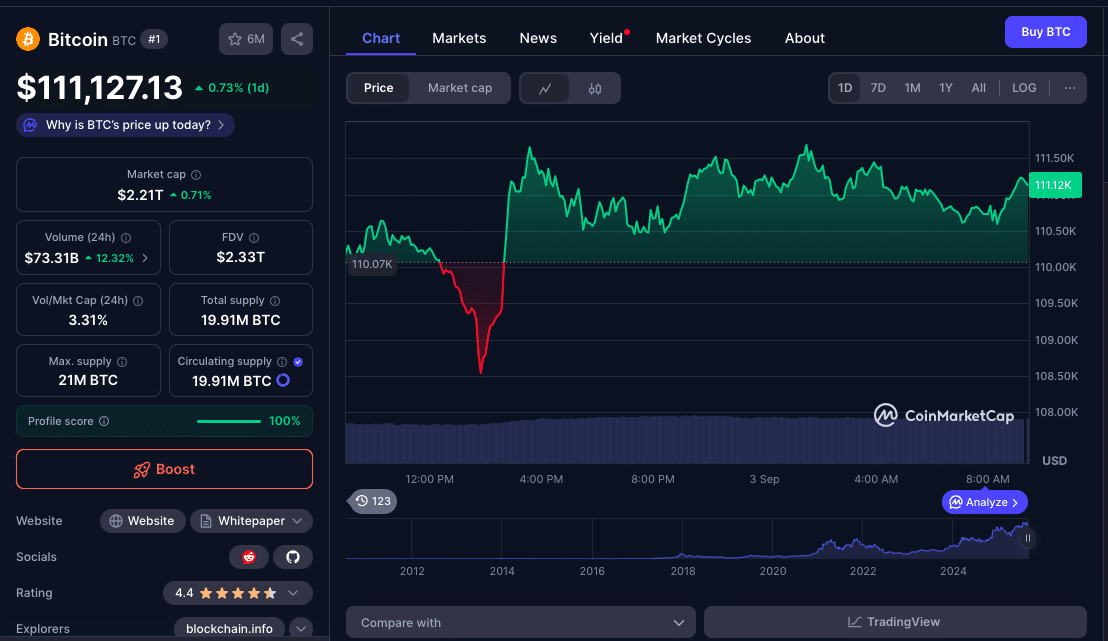Screen dimensions: 1108x641
Task: Select the 1M time range
Action: [912, 88]
